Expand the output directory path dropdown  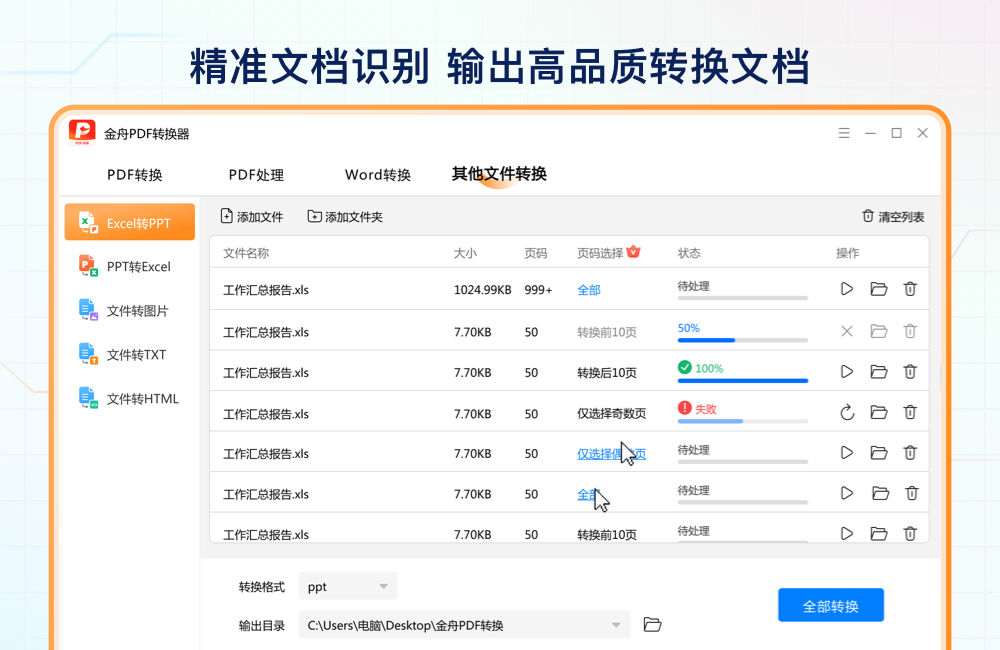(617, 622)
